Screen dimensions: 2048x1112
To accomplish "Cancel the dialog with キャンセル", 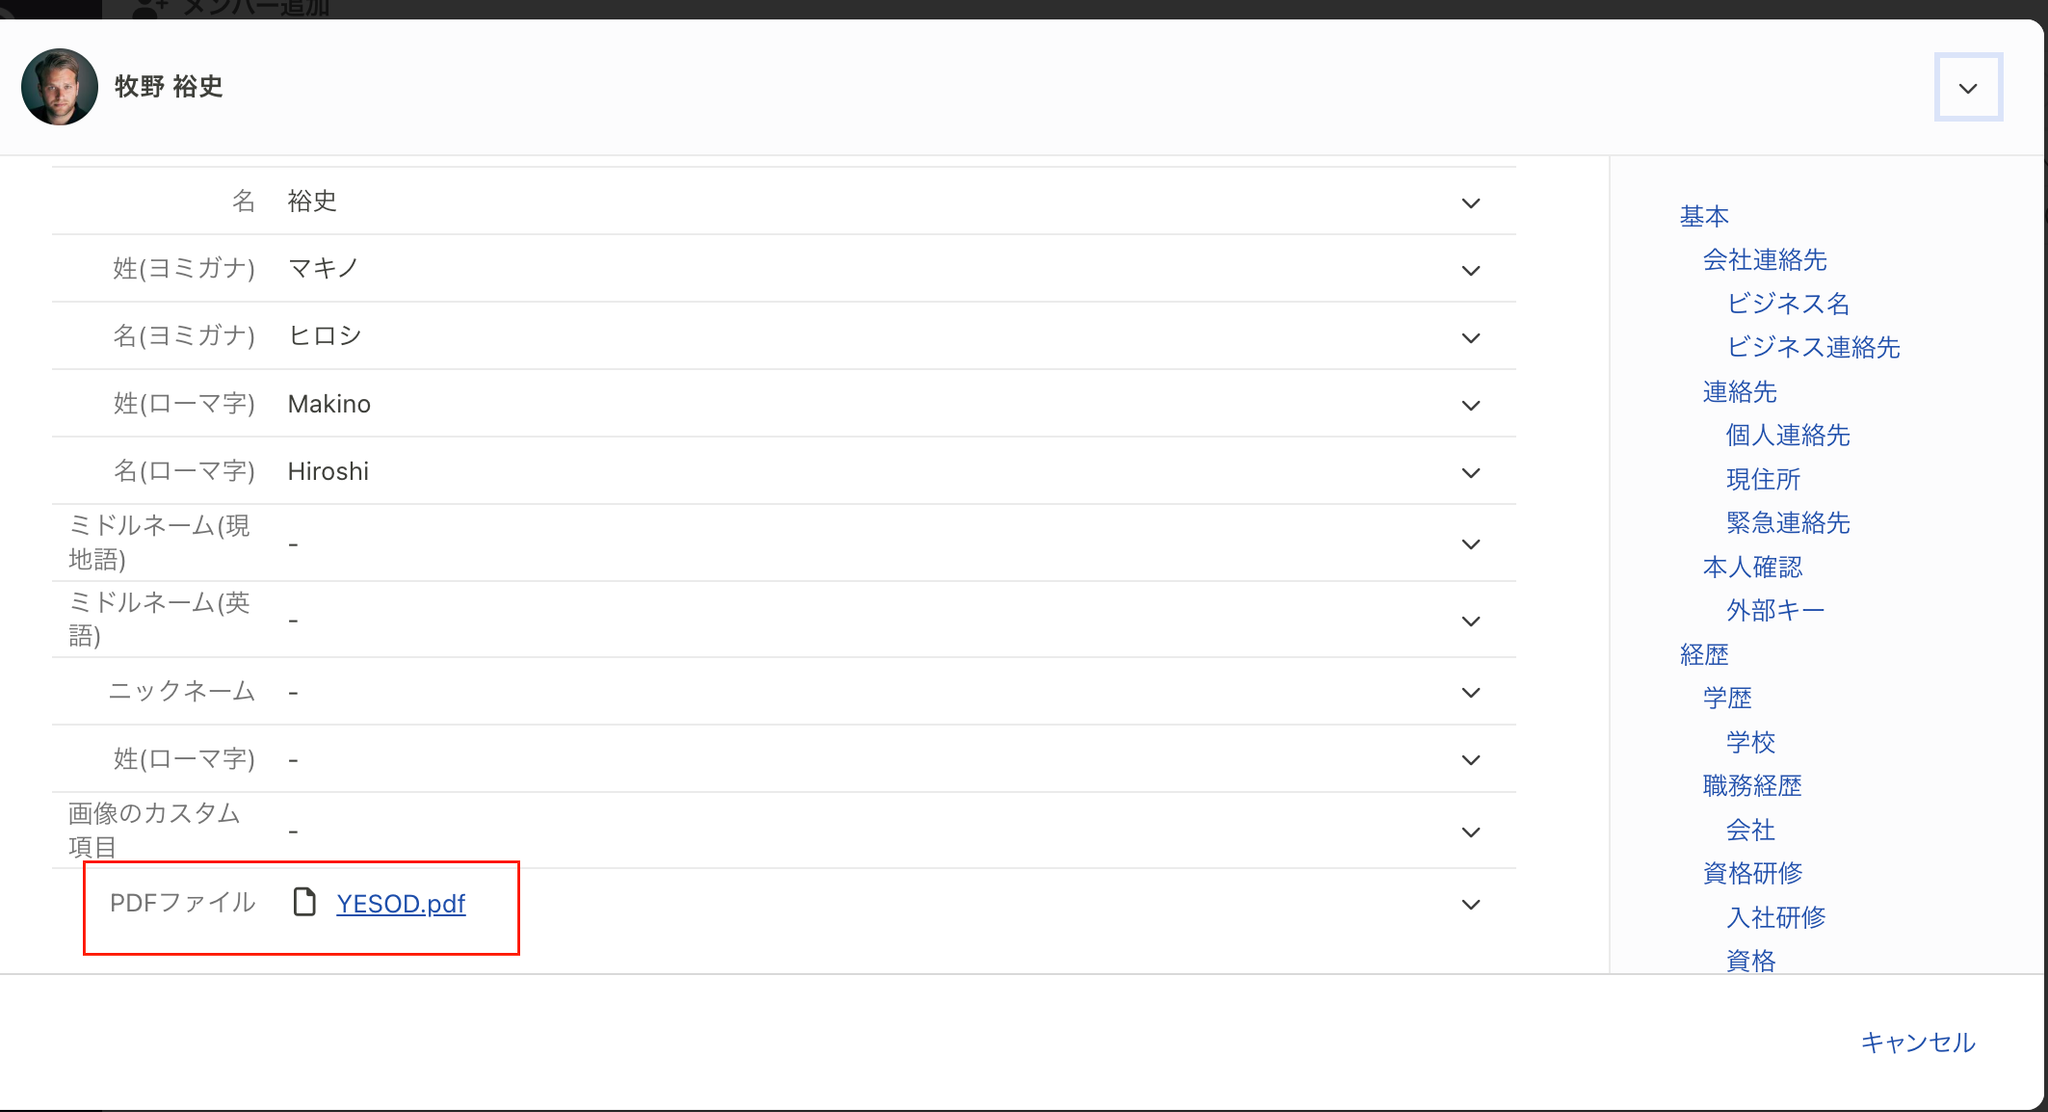I will pos(1917,1042).
